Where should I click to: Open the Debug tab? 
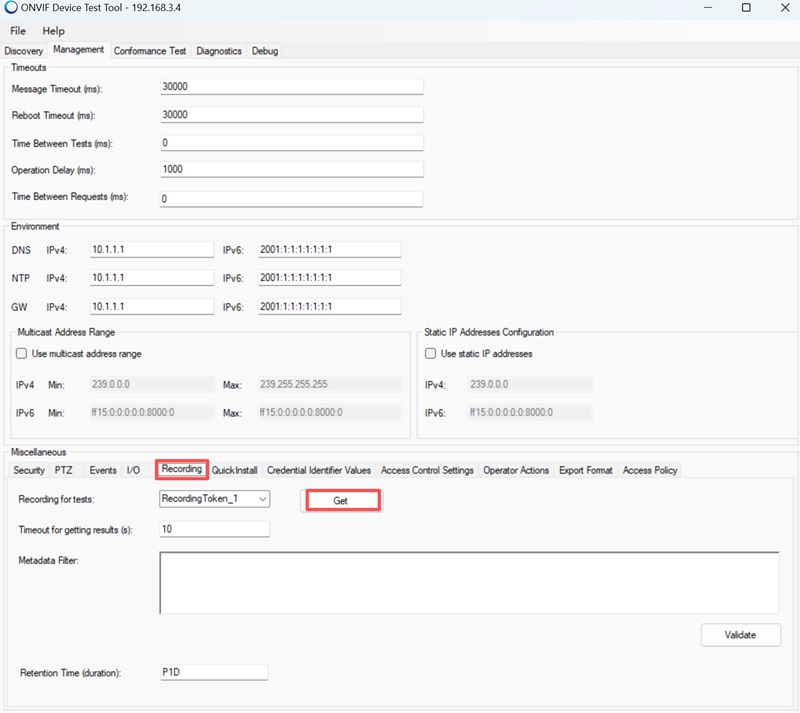[265, 51]
